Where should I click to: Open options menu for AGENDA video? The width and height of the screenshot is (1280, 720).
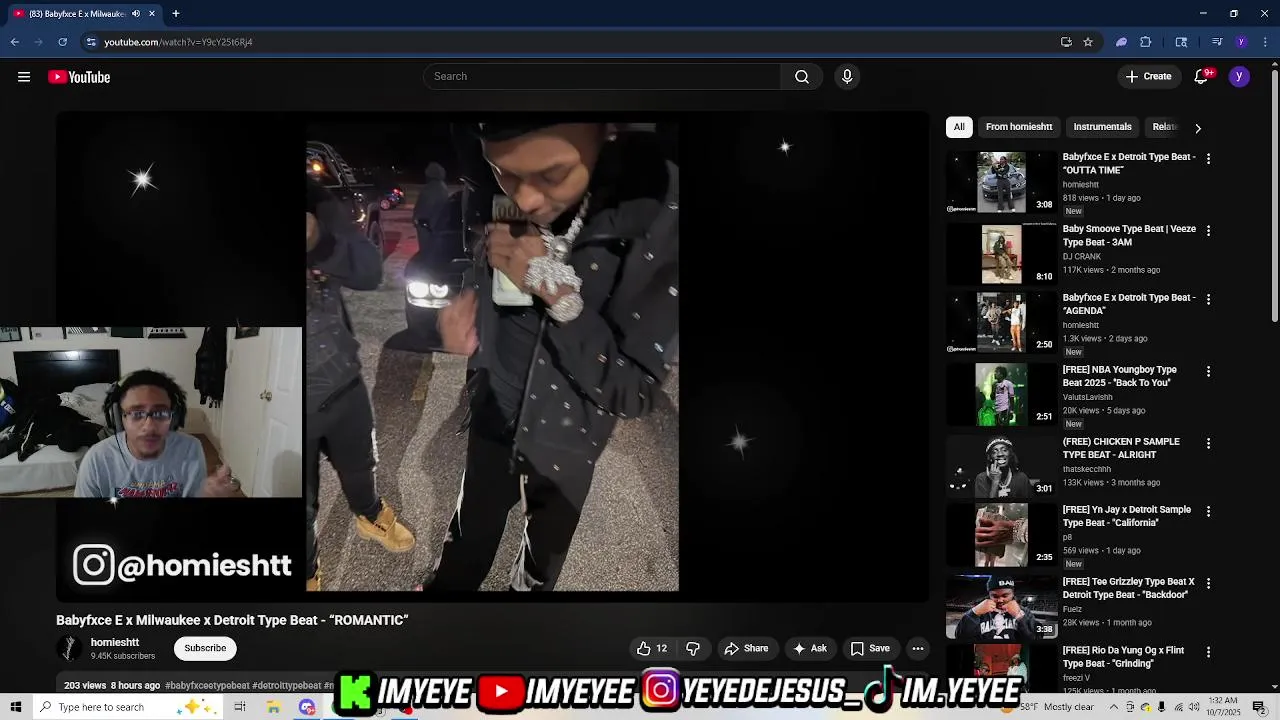1208,300
